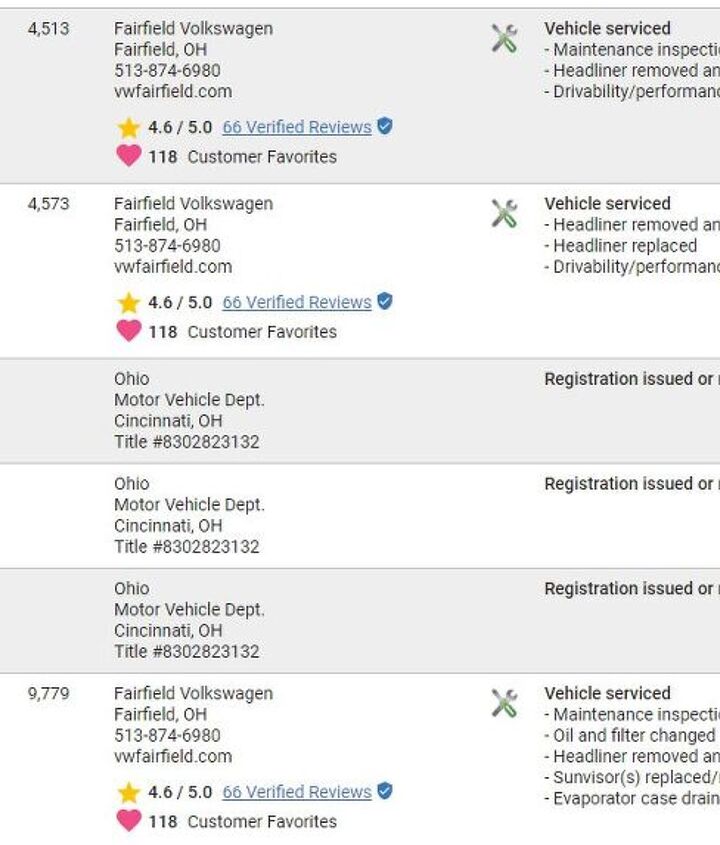Click Title #8302823132 in the white registration row

point(186,547)
